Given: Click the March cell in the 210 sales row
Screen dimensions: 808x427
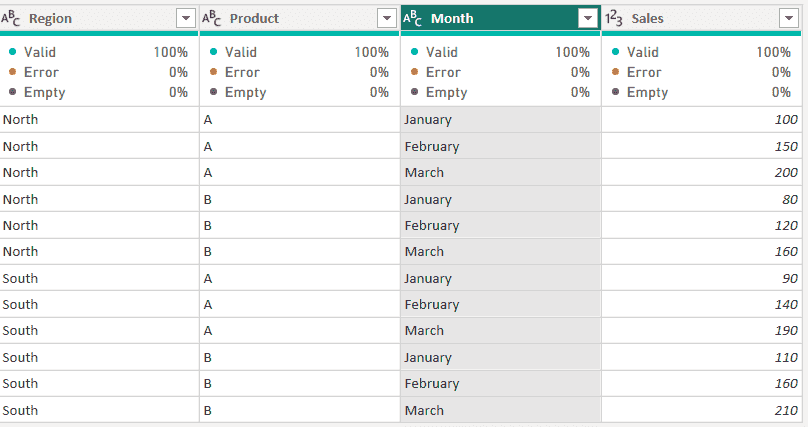Looking at the screenshot, I should [500, 411].
